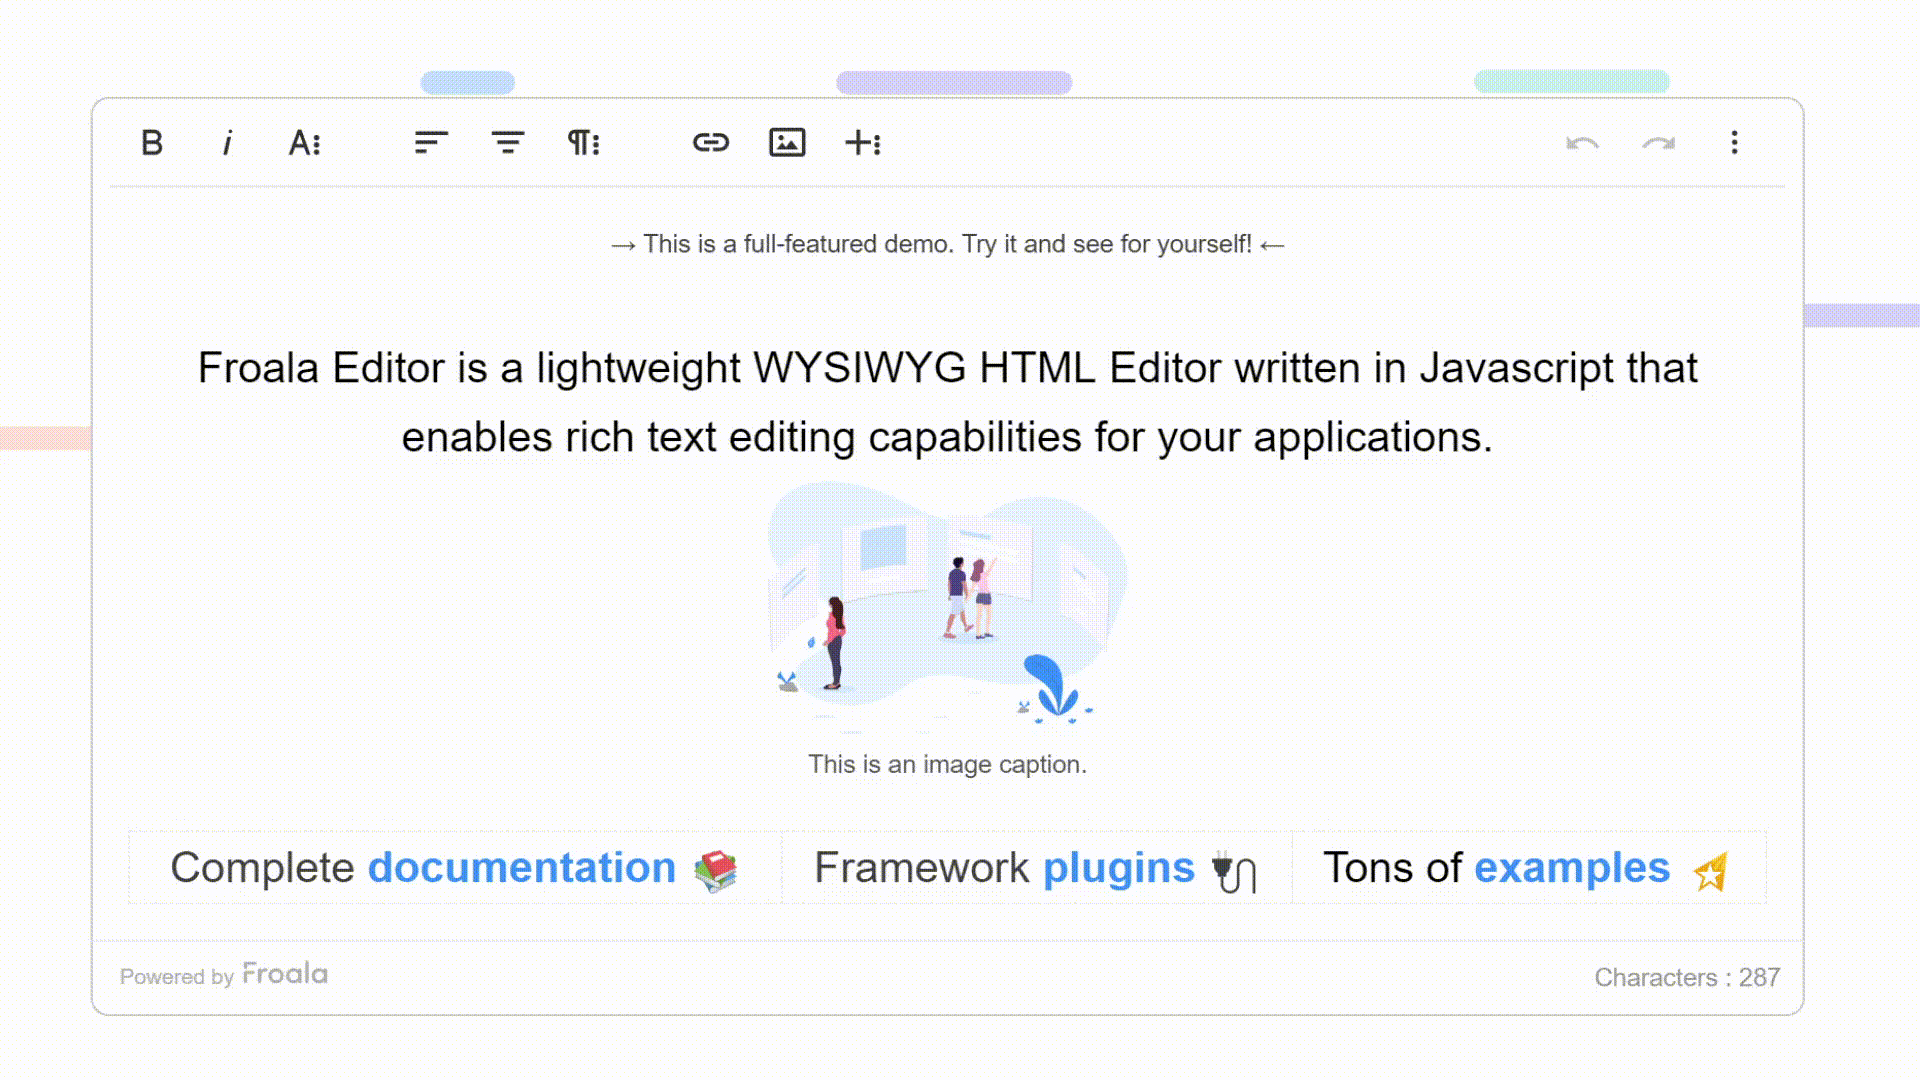Screen dimensions: 1920x1080
Task: Open the plugins link
Action: click(x=1118, y=868)
